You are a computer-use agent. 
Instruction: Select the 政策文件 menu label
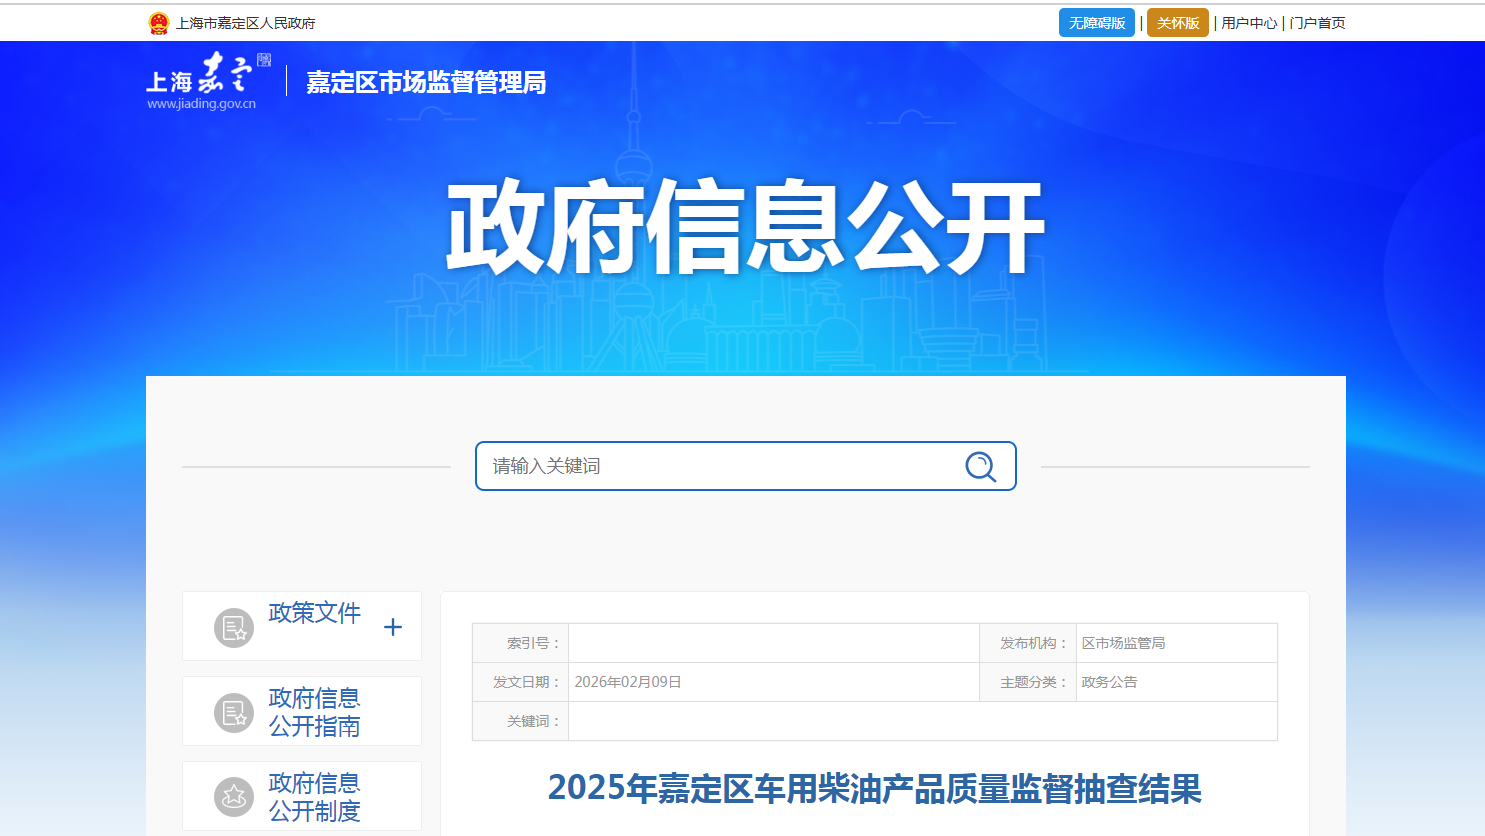click(314, 613)
